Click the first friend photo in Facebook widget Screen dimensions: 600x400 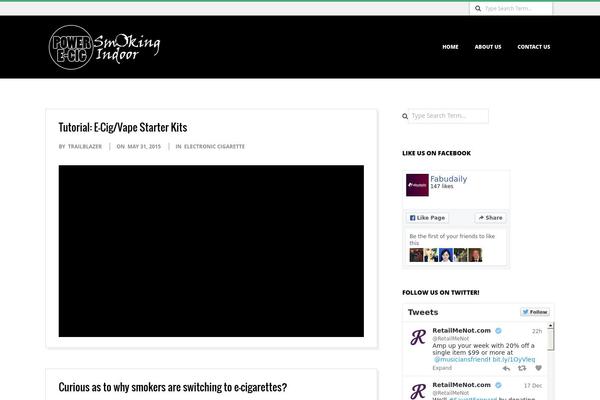pos(416,255)
